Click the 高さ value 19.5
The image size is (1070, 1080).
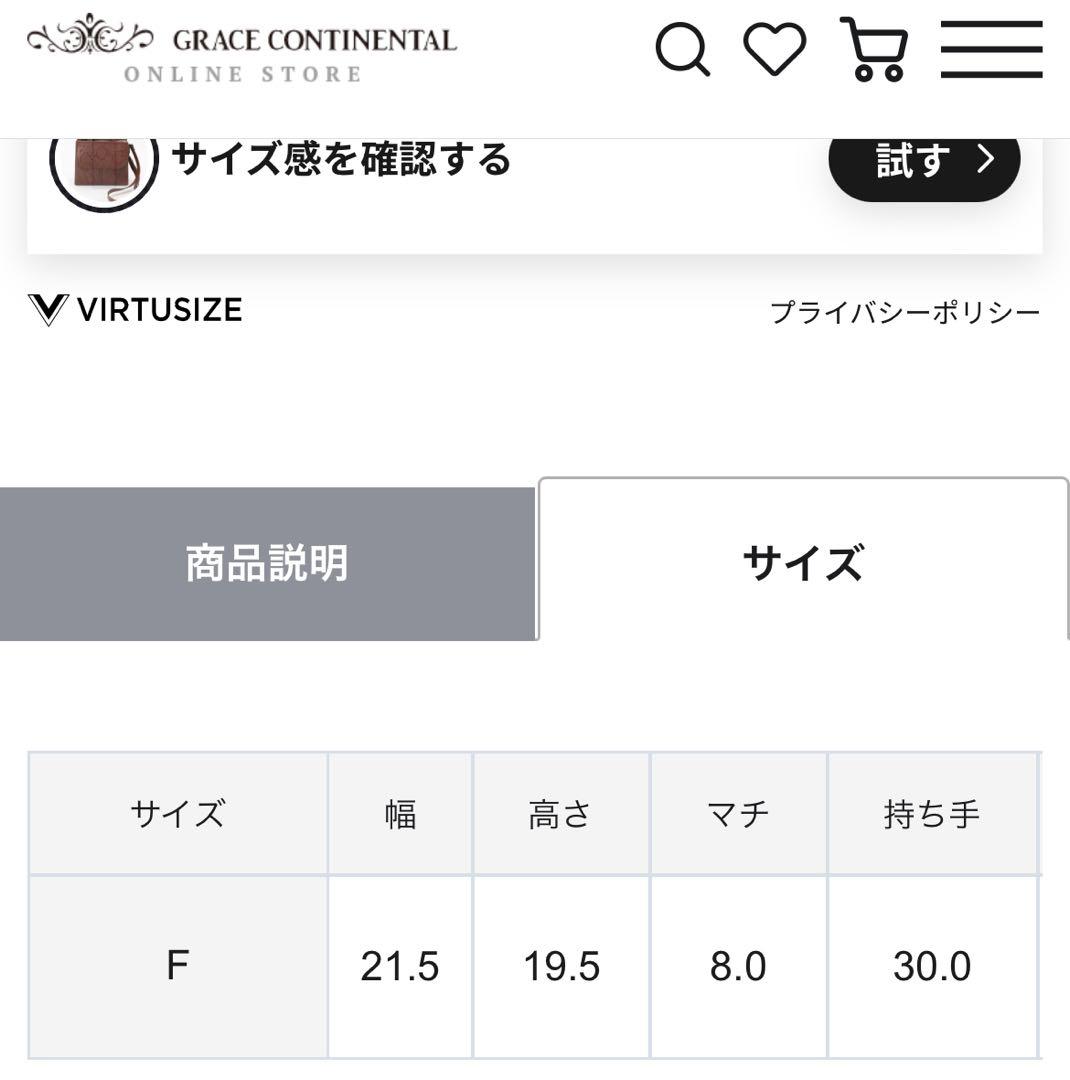tap(562, 966)
